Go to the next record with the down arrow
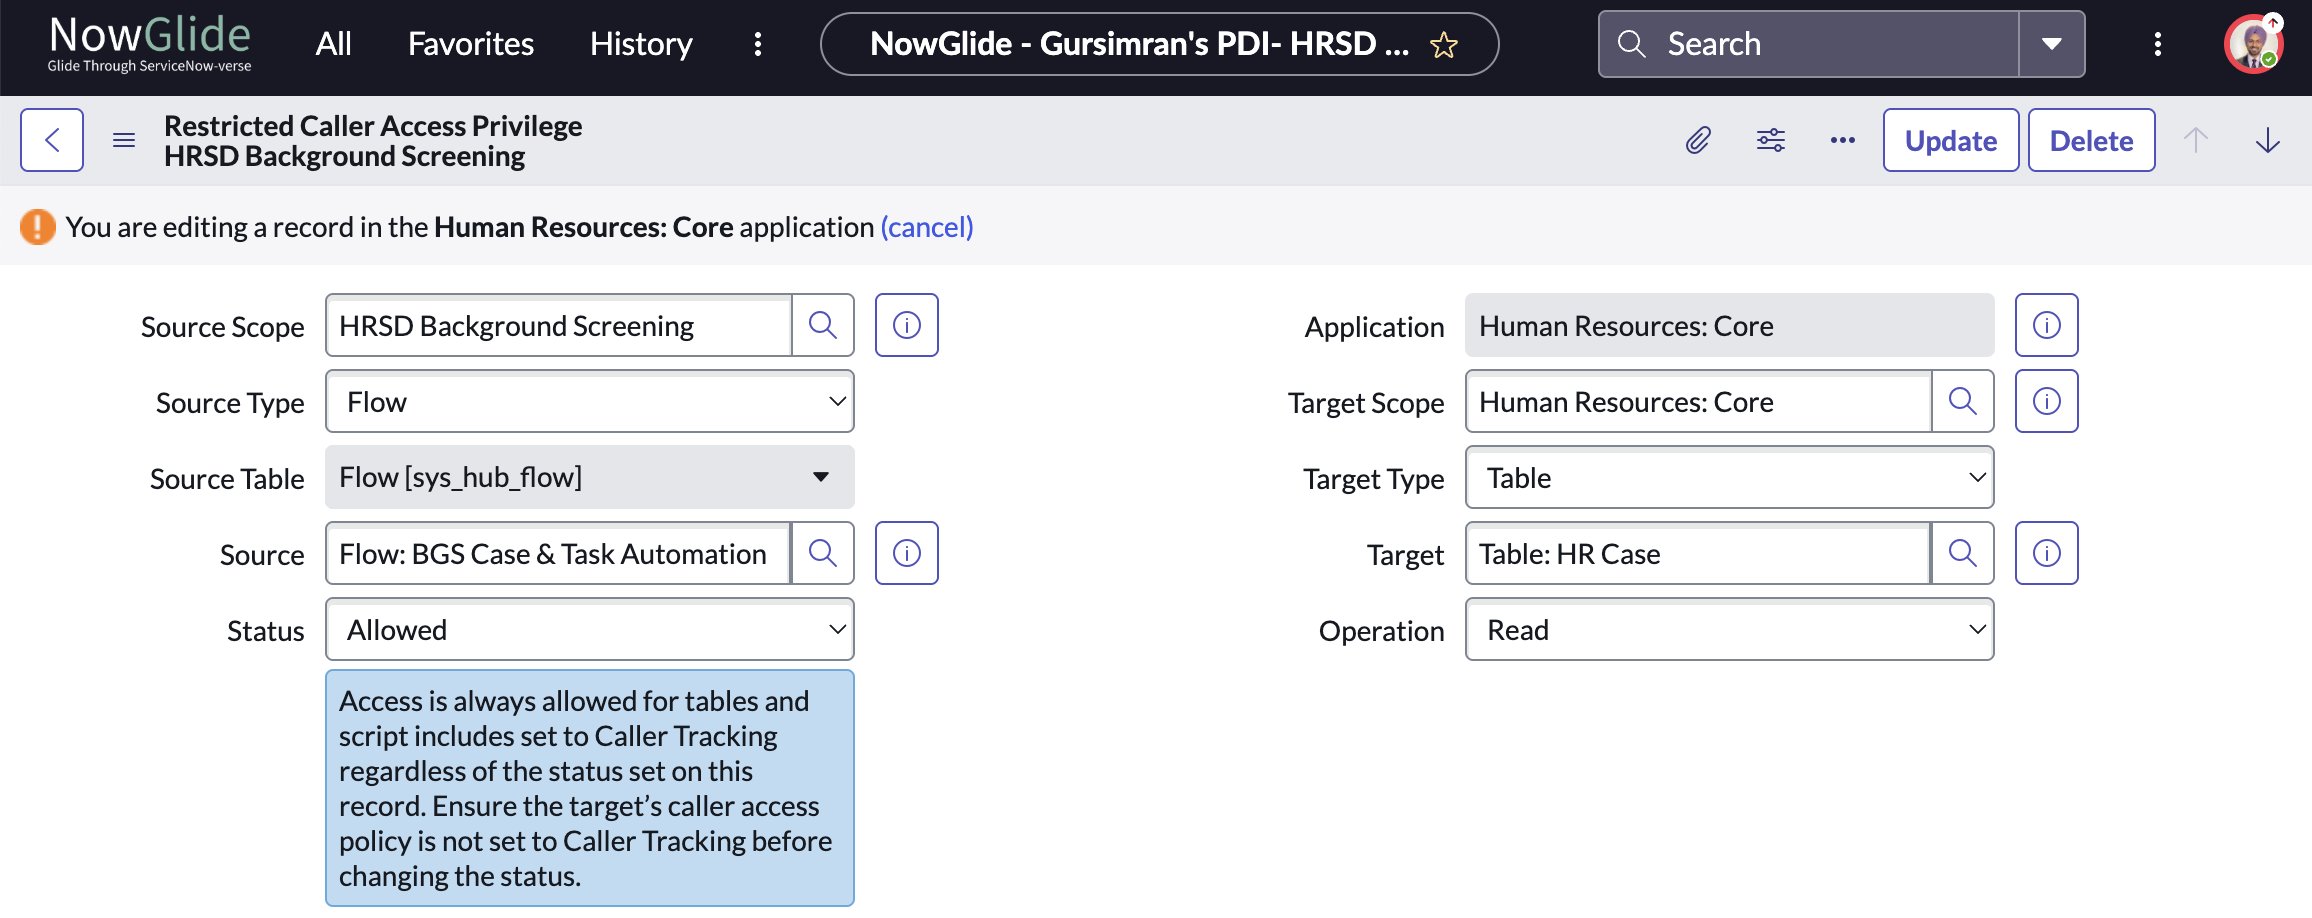2312x918 pixels. [x=2268, y=140]
